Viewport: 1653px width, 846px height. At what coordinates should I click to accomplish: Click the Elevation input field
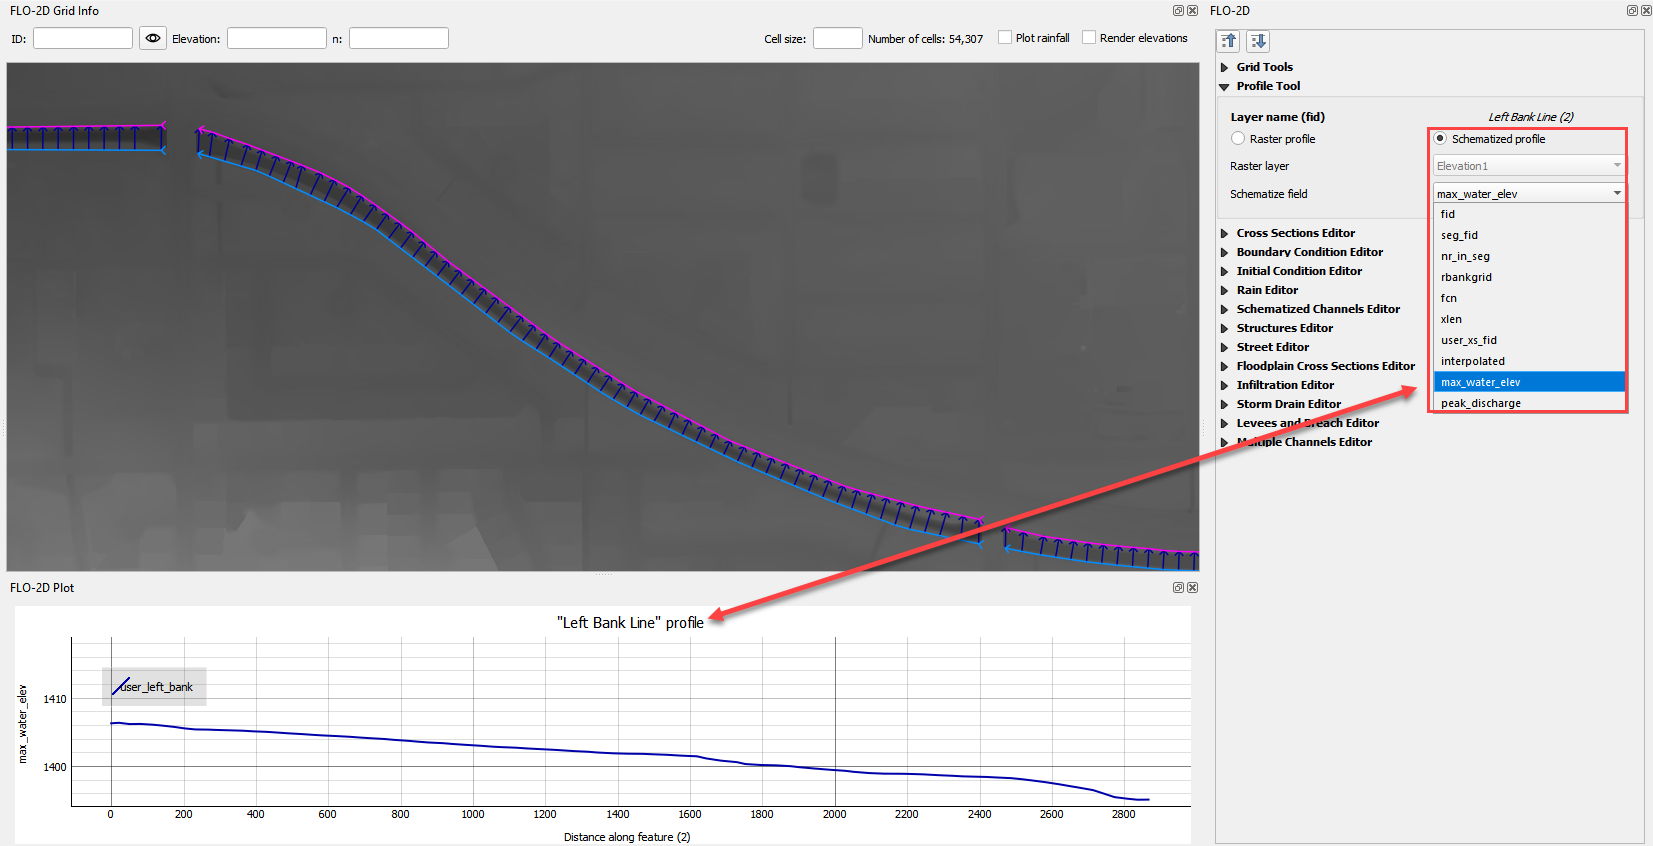point(277,38)
